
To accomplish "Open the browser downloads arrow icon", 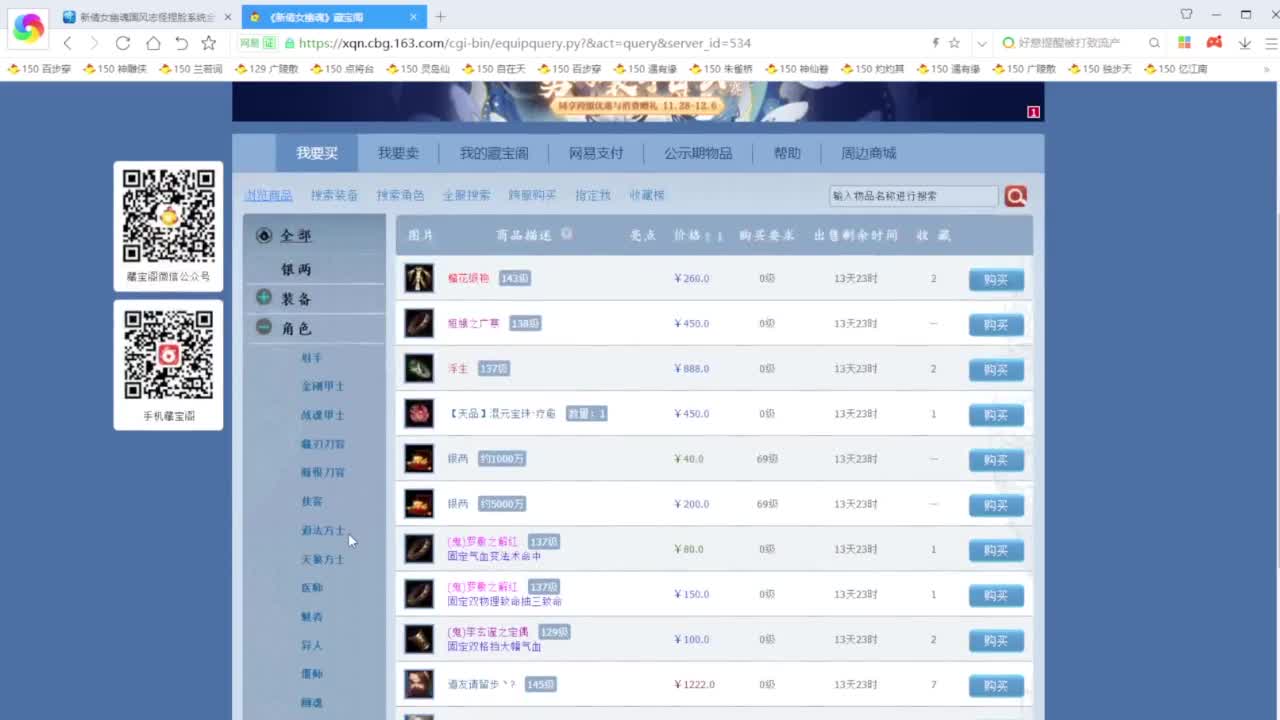I will 1245,43.
